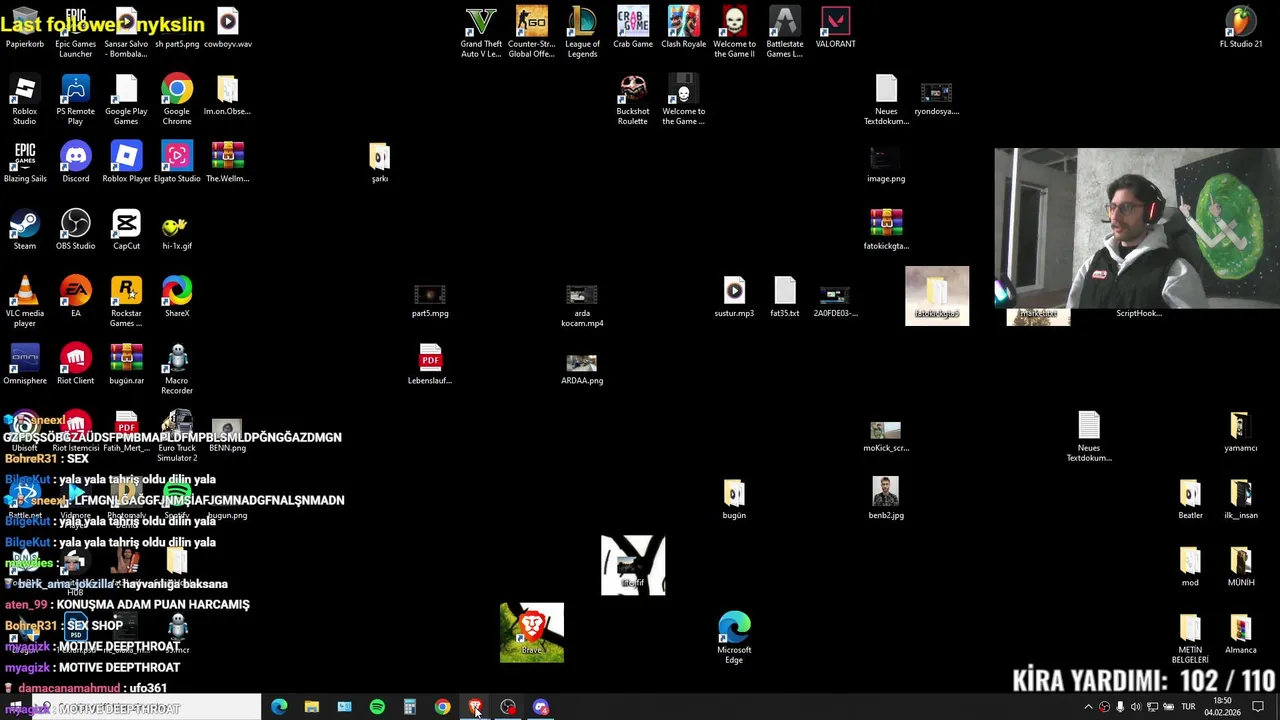1280x720 pixels.
Task: Open Battlestate Games Launcher icon
Action: tap(784, 32)
